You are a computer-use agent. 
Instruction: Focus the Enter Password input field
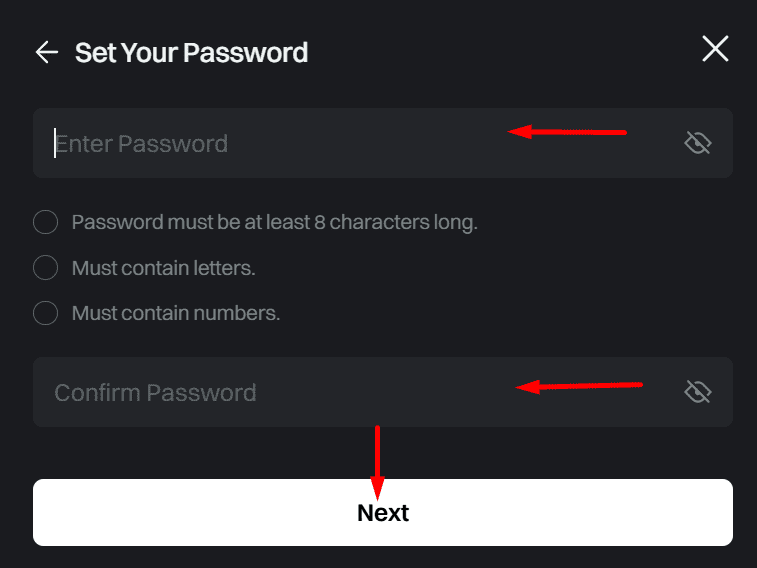pos(383,143)
